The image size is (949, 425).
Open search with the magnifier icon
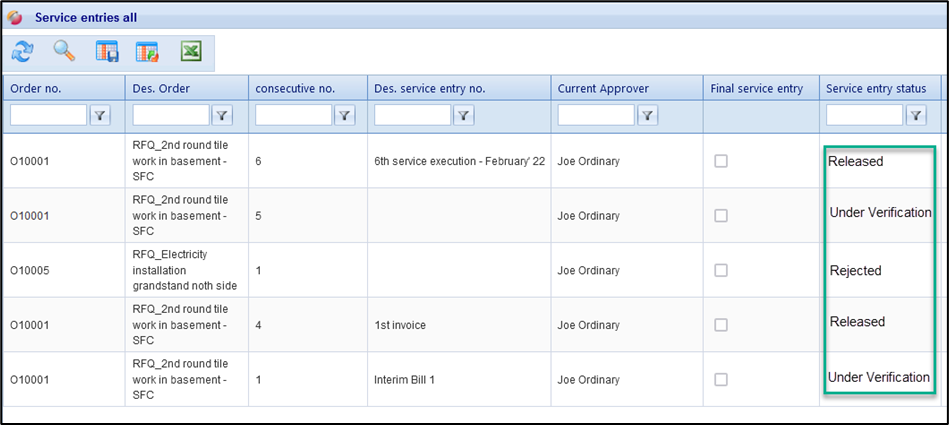[x=64, y=51]
